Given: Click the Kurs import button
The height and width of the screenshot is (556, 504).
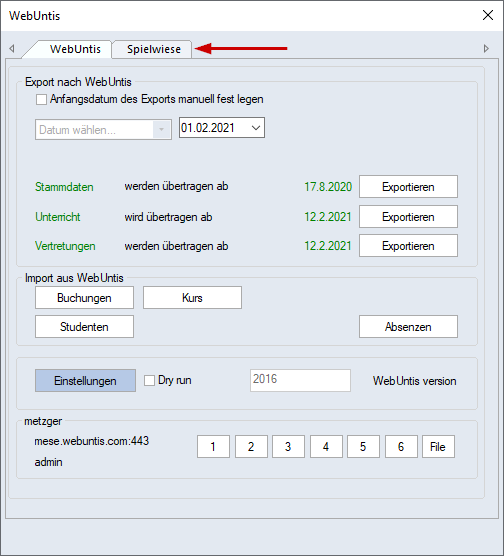Looking at the screenshot, I should click(192, 298).
